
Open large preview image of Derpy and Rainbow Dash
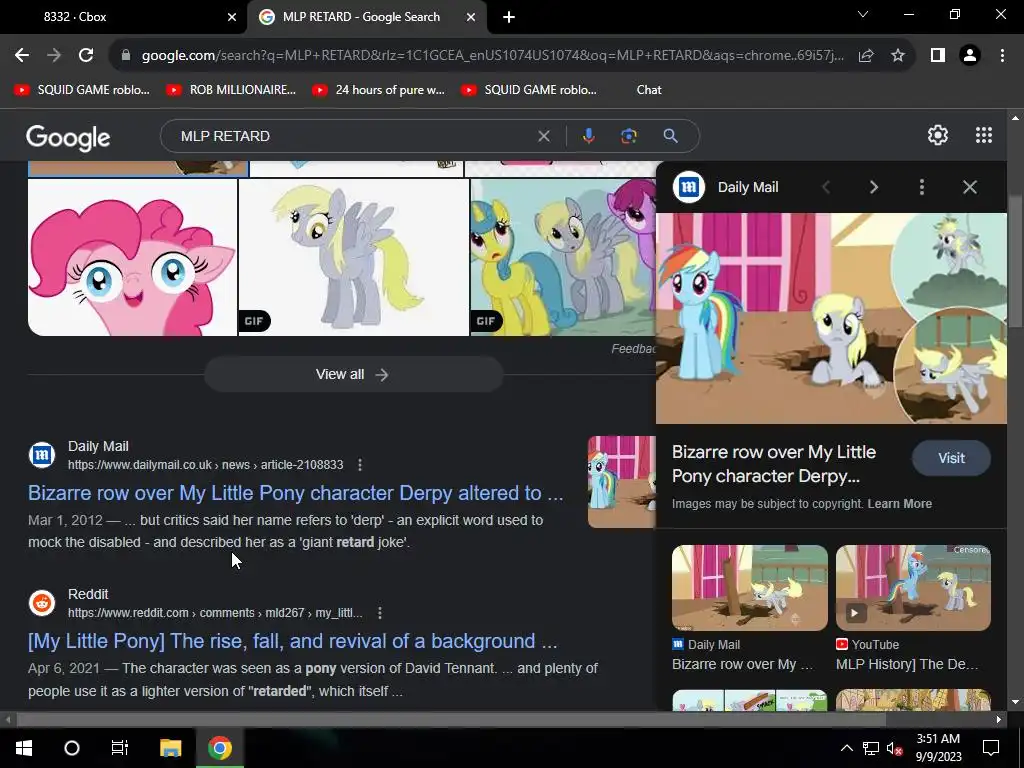tap(831, 319)
